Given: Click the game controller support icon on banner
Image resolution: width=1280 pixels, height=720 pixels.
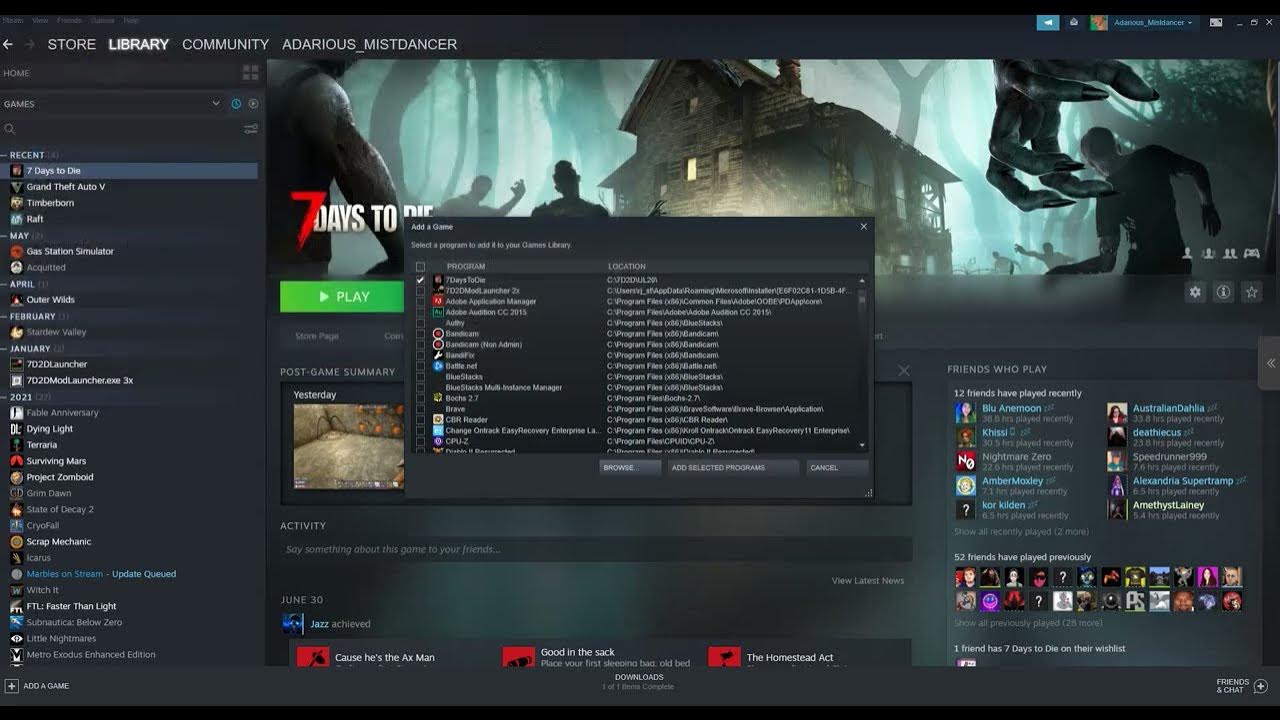Looking at the screenshot, I should coord(1251,254).
